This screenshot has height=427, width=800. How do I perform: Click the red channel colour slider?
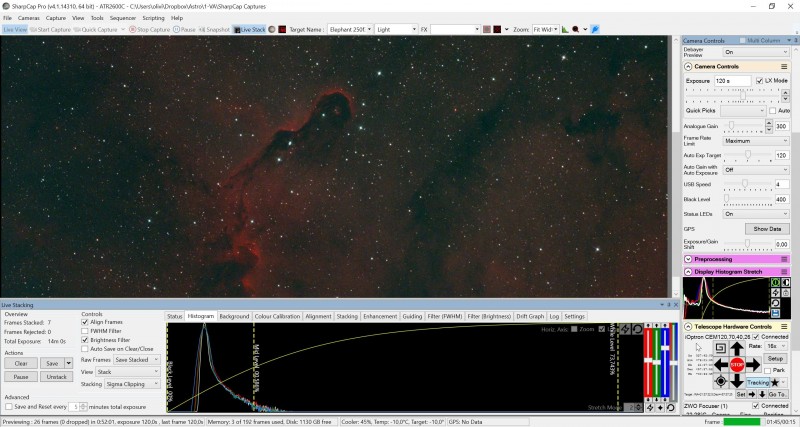pyautogui.click(x=648, y=361)
